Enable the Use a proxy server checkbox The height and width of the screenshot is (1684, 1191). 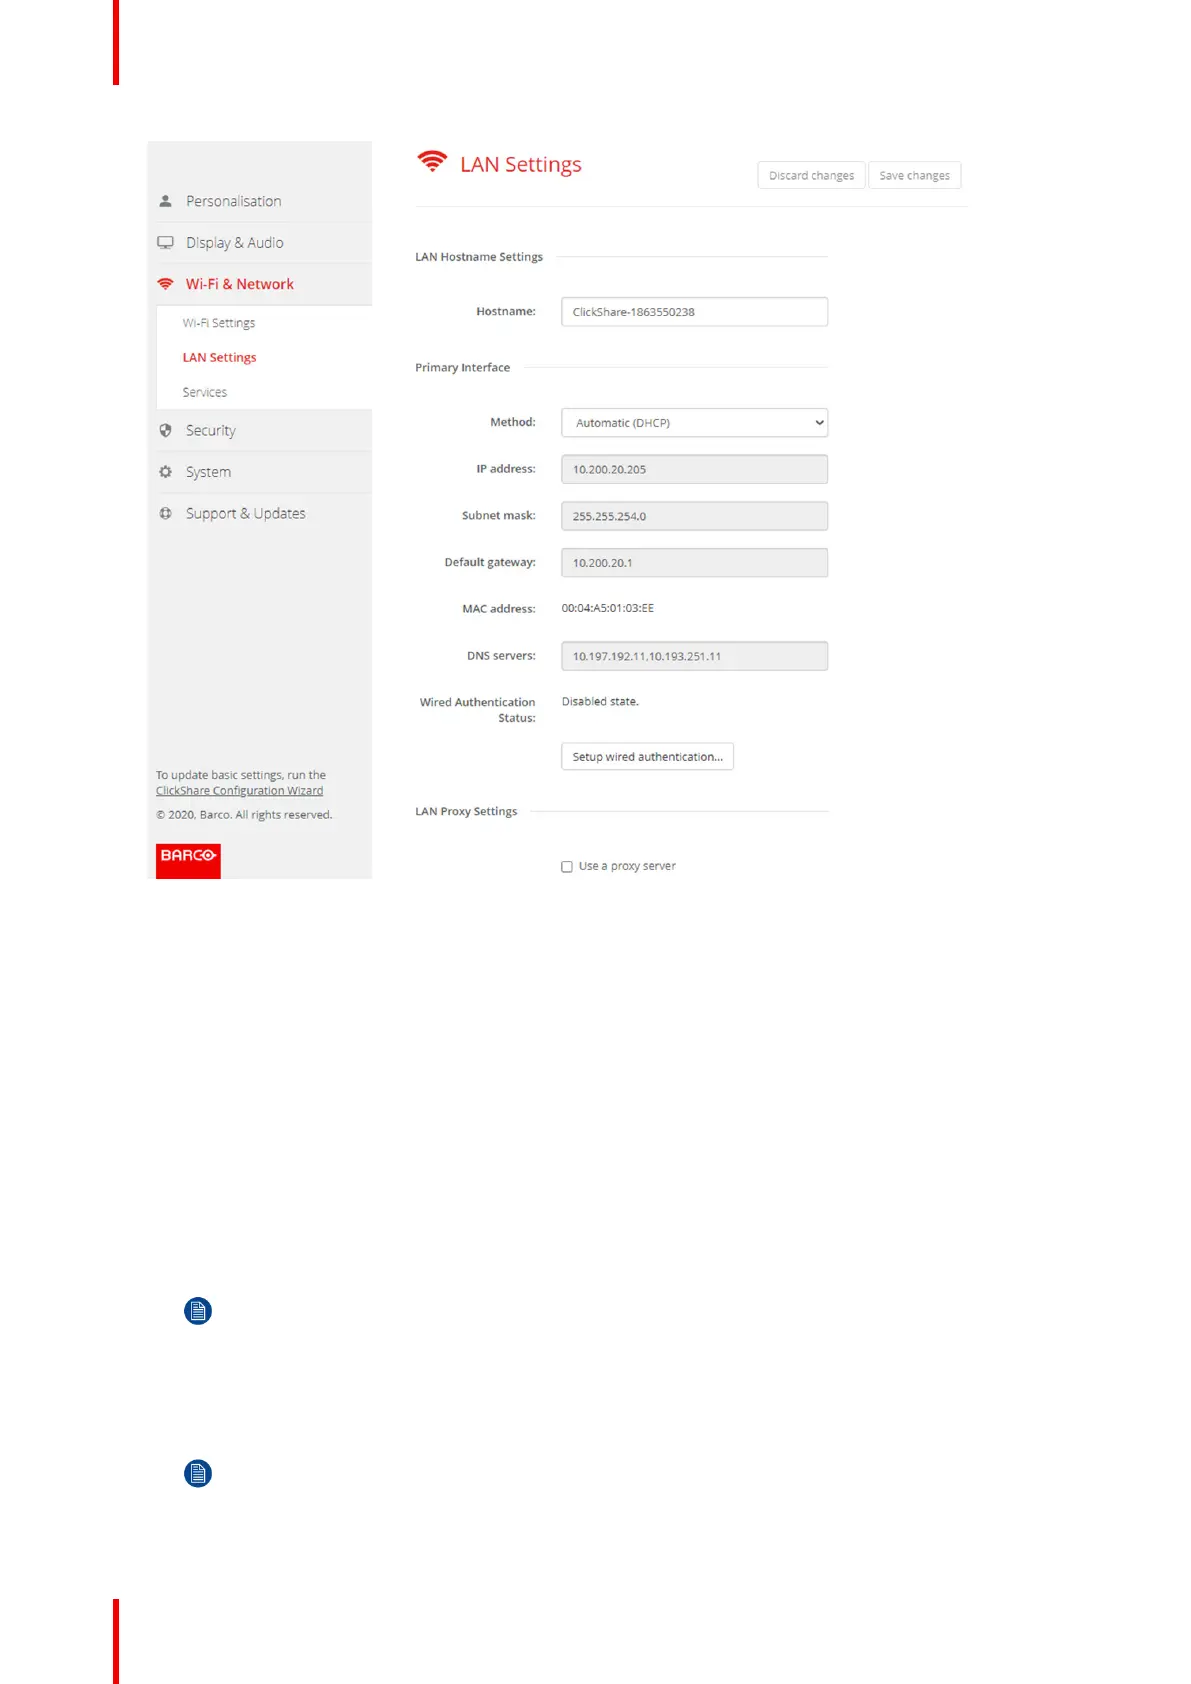tap(567, 866)
